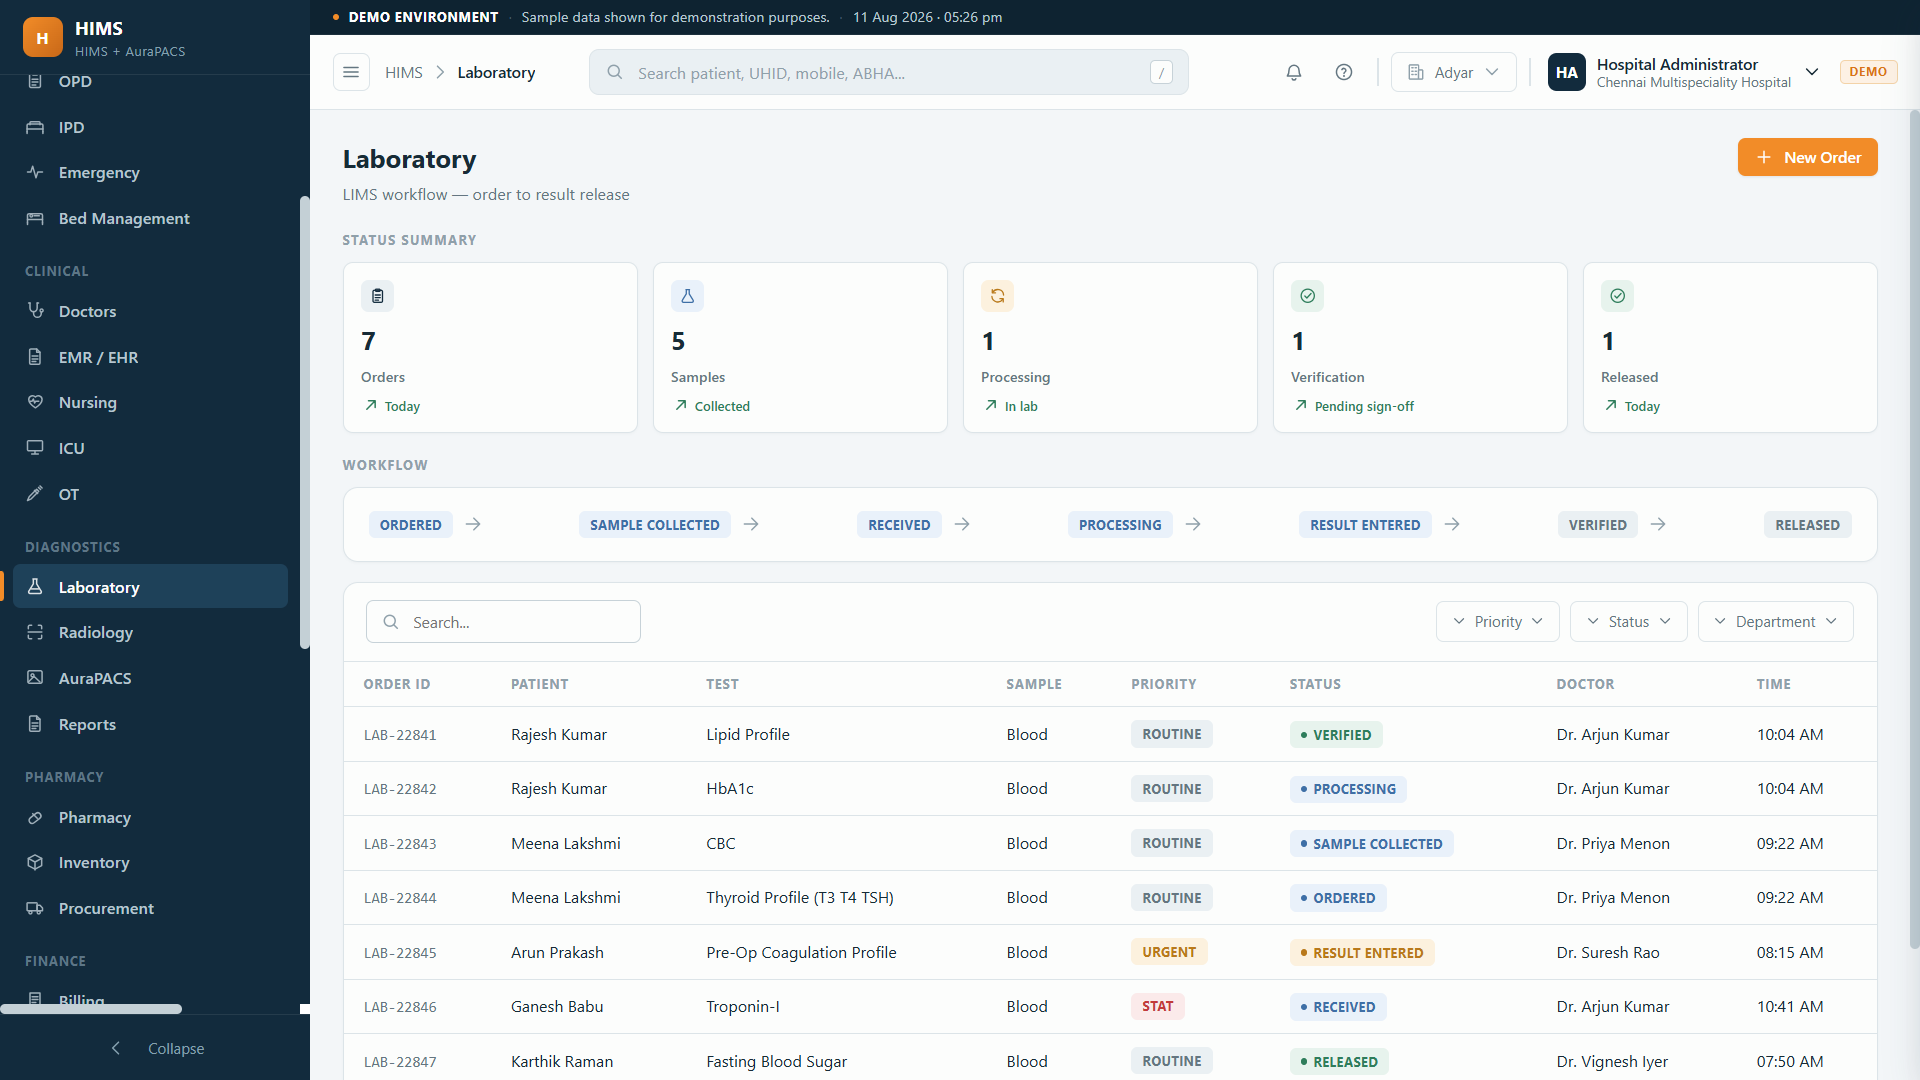Viewport: 1920px width, 1080px height.
Task: Open notifications bell icon
Action: click(1294, 72)
